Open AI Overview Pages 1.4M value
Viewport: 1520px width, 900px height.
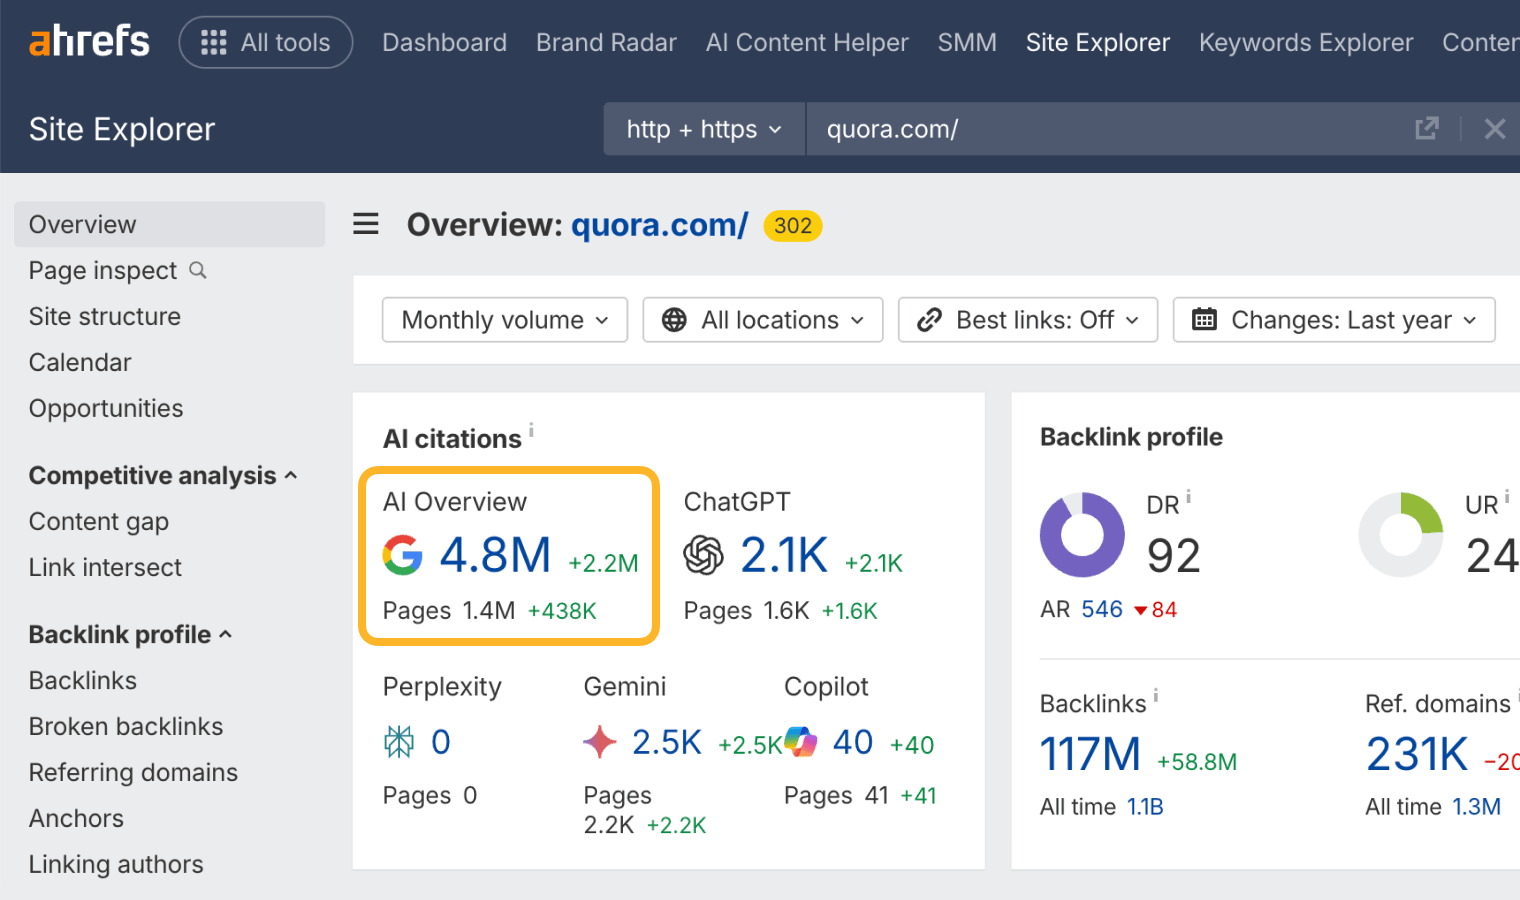pos(489,610)
